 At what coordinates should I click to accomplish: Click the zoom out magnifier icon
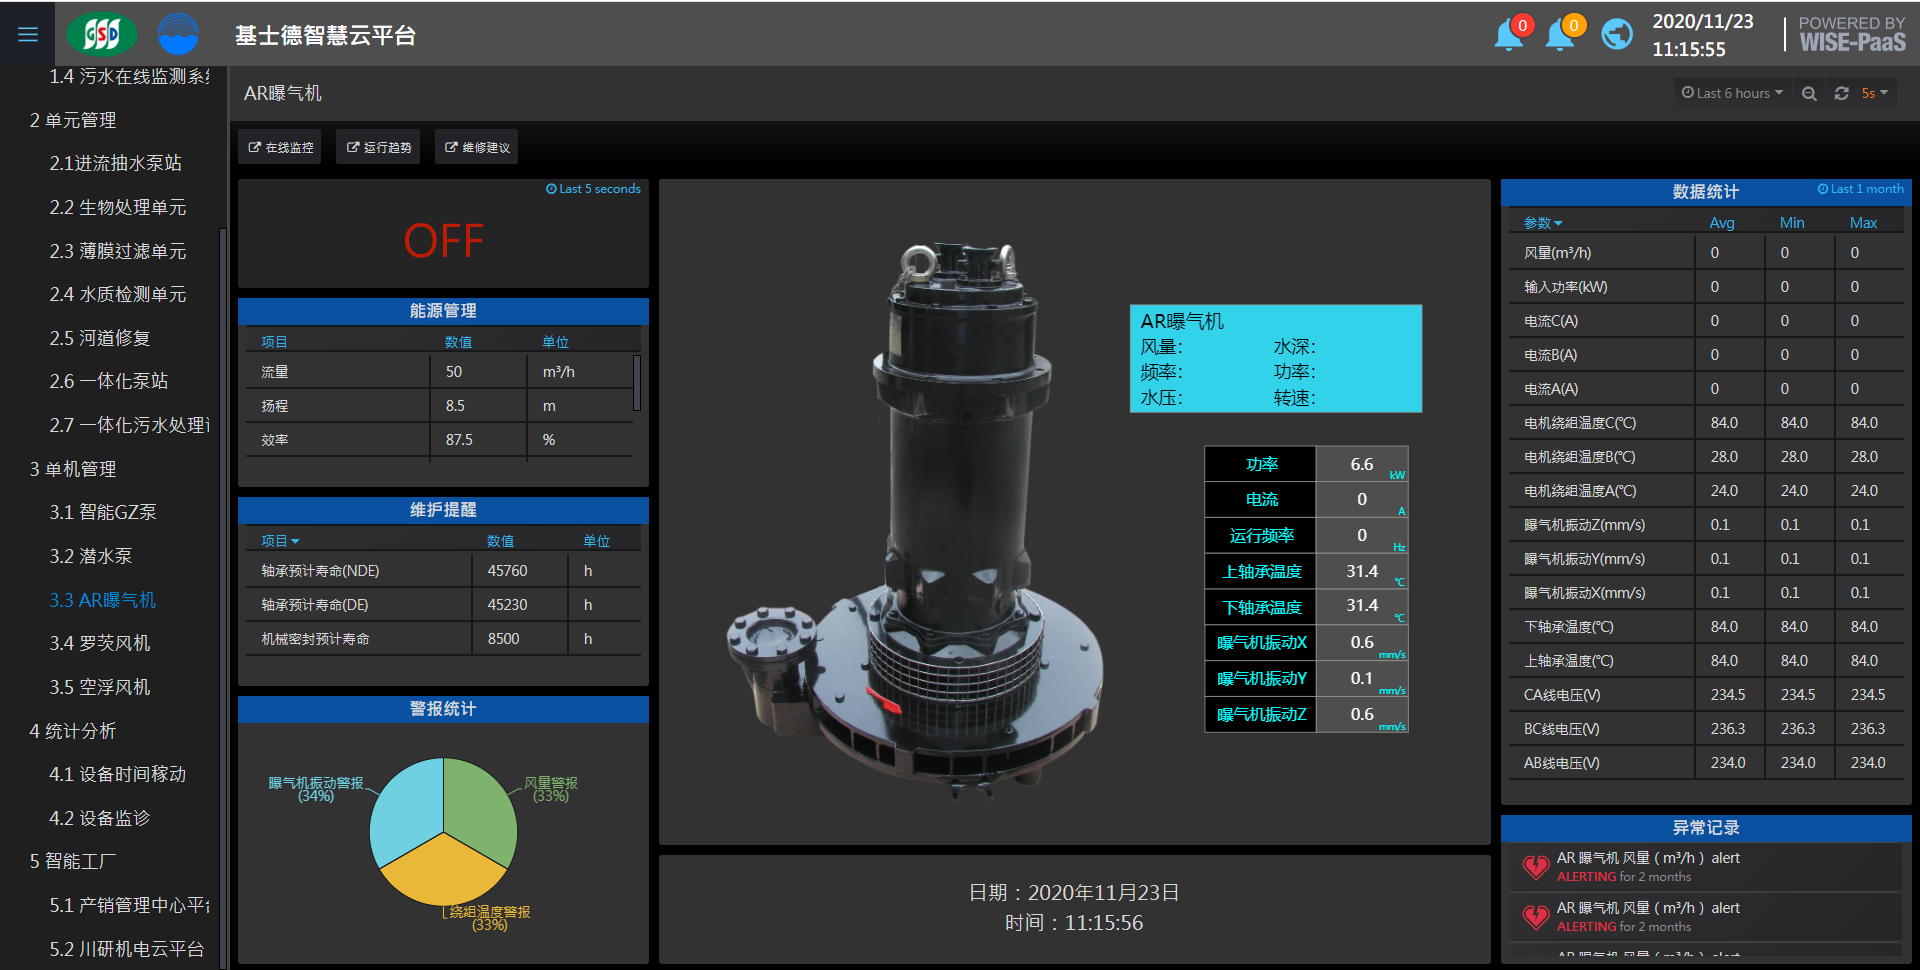[x=1809, y=93]
